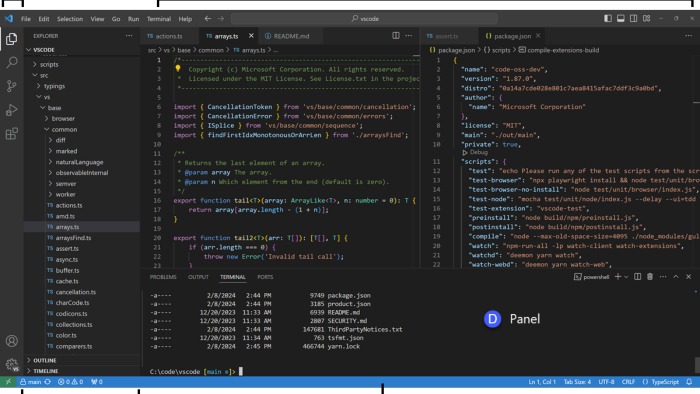700x394 pixels.
Task: Close the terminal panel
Action: 689,277
